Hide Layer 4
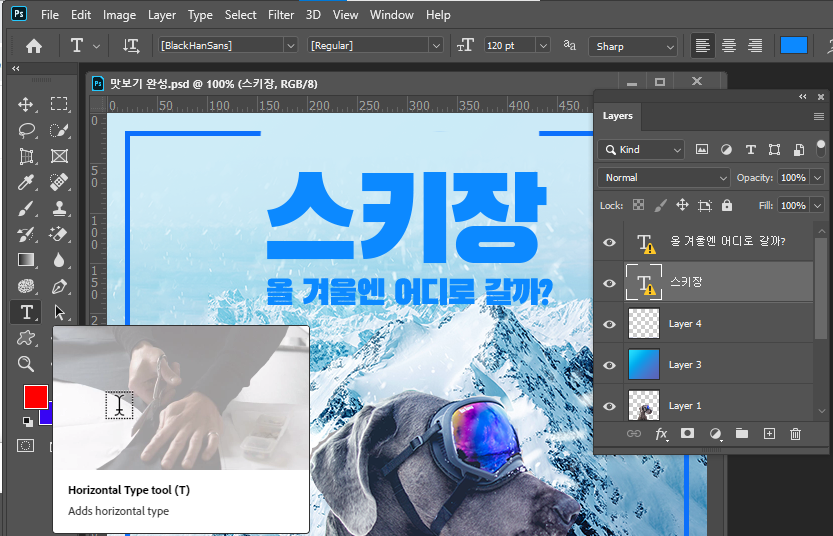The height and width of the screenshot is (536, 833). click(609, 324)
